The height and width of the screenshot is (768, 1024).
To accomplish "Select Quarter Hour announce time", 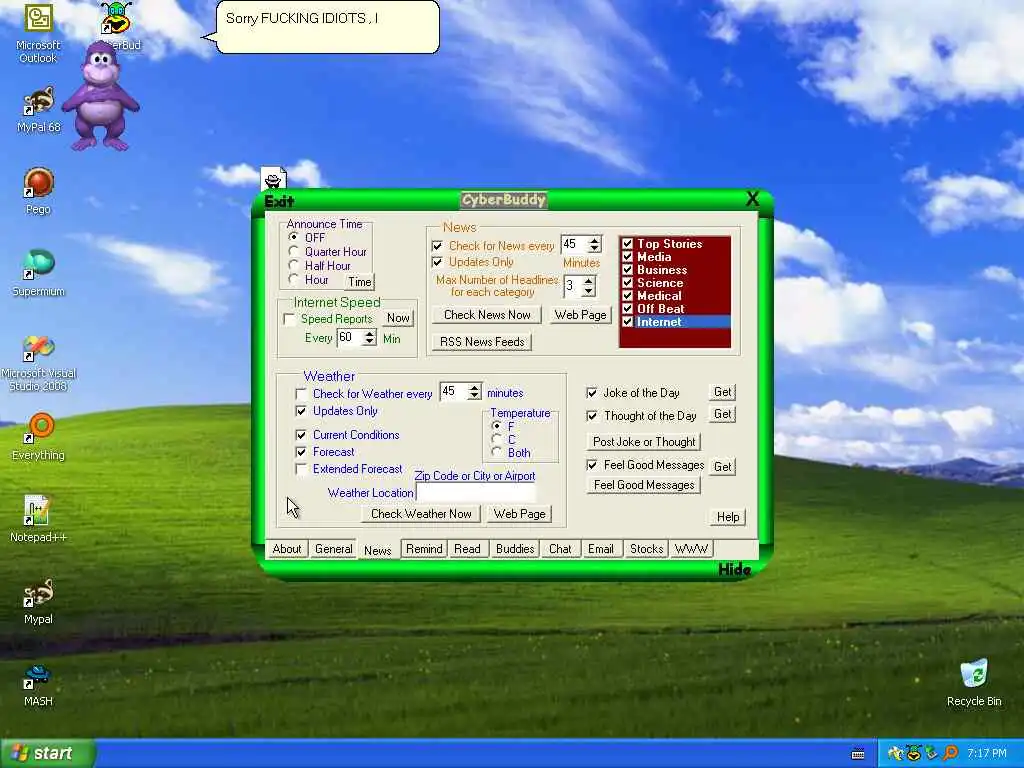I will point(293,251).
